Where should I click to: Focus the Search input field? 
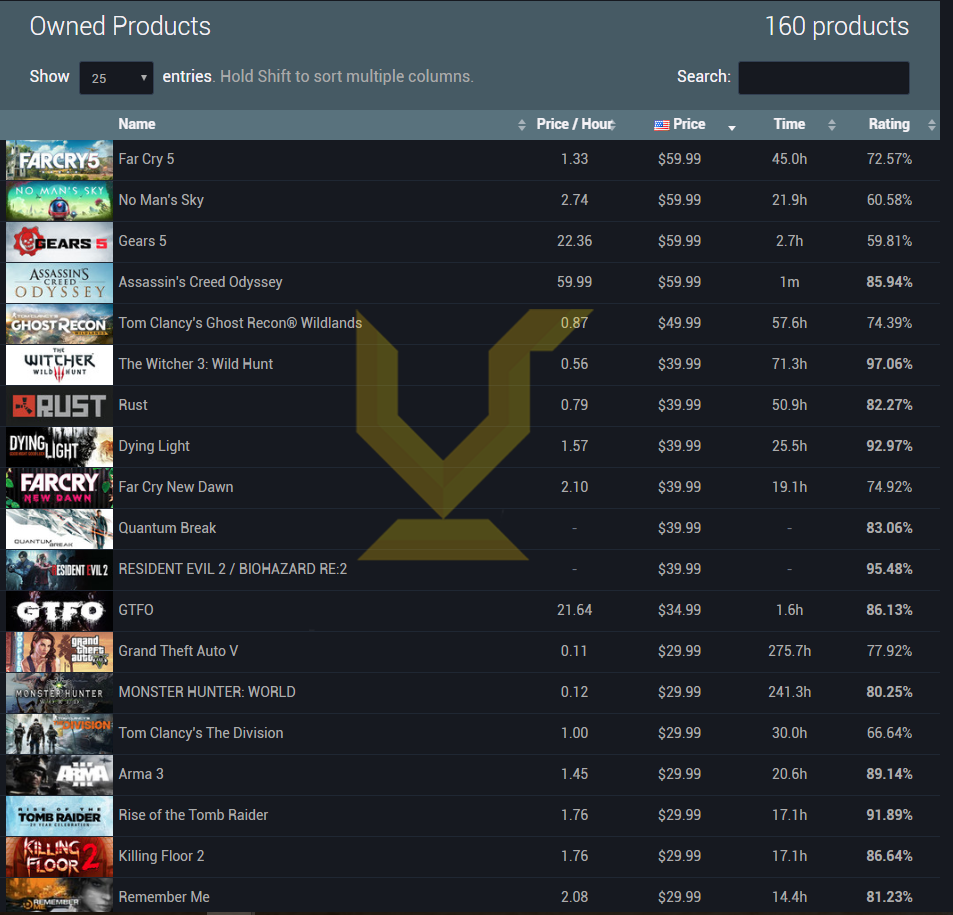pyautogui.click(x=823, y=78)
